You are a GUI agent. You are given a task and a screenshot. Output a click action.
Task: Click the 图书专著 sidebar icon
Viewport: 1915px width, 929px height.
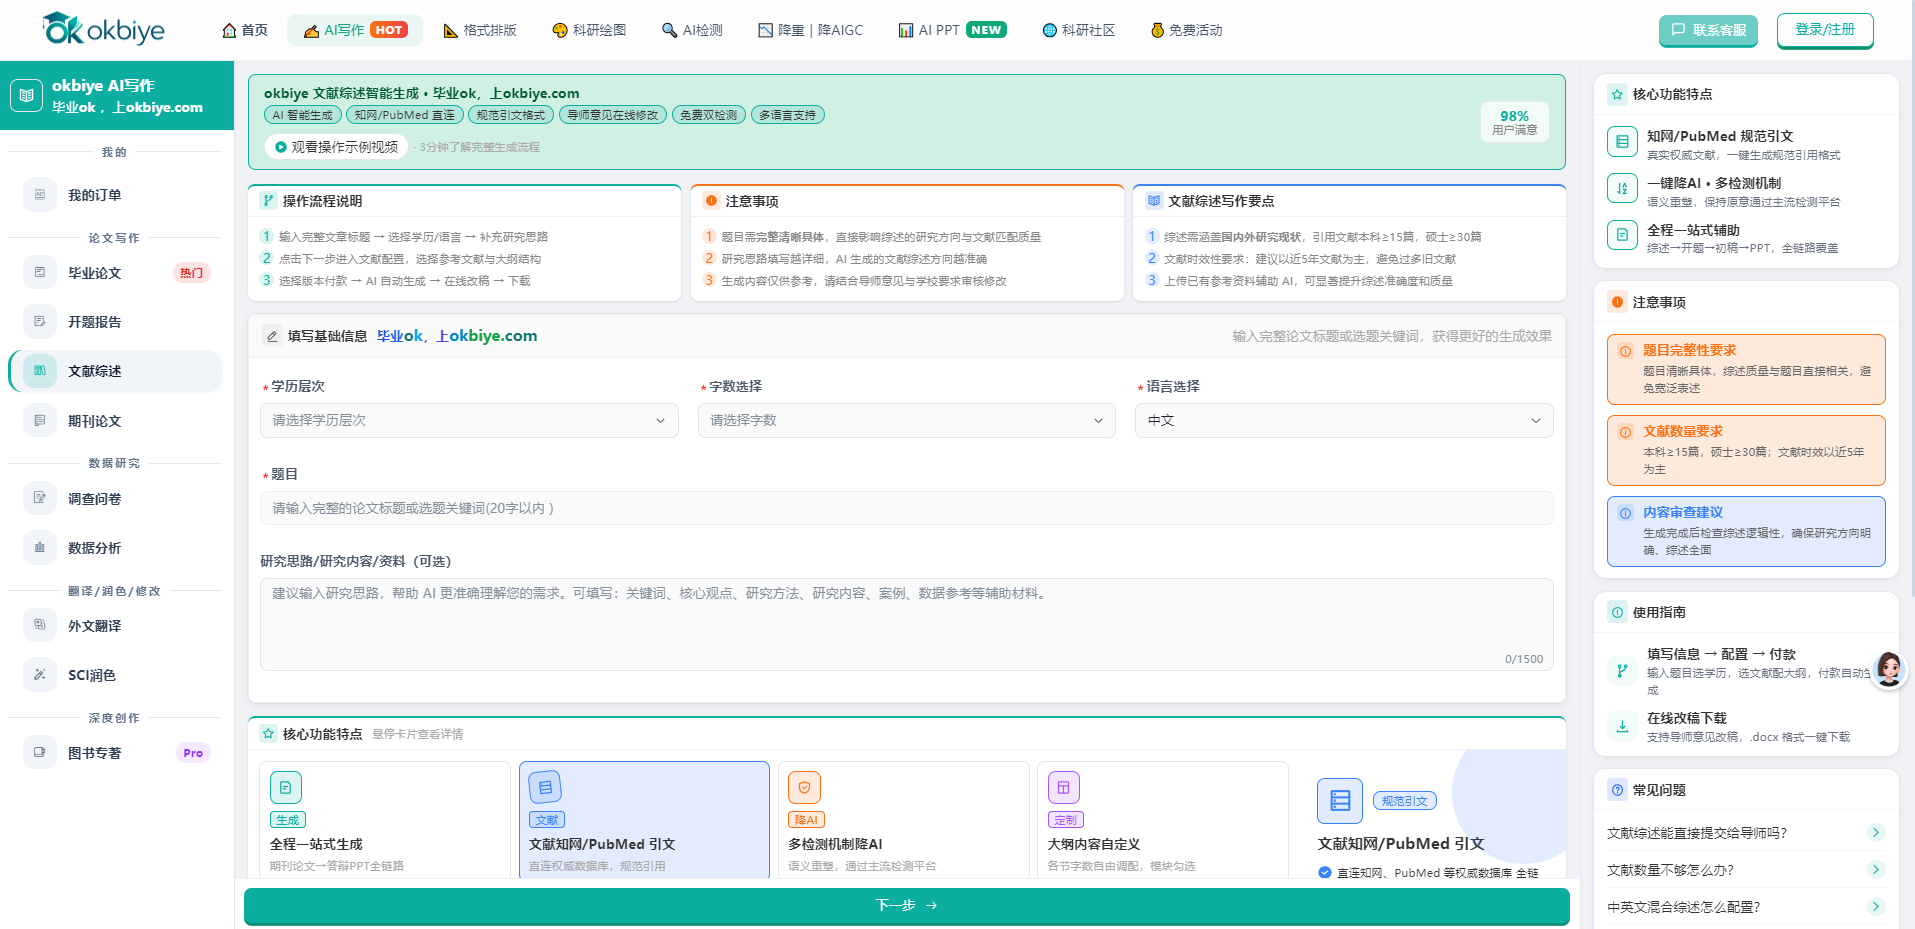point(40,752)
